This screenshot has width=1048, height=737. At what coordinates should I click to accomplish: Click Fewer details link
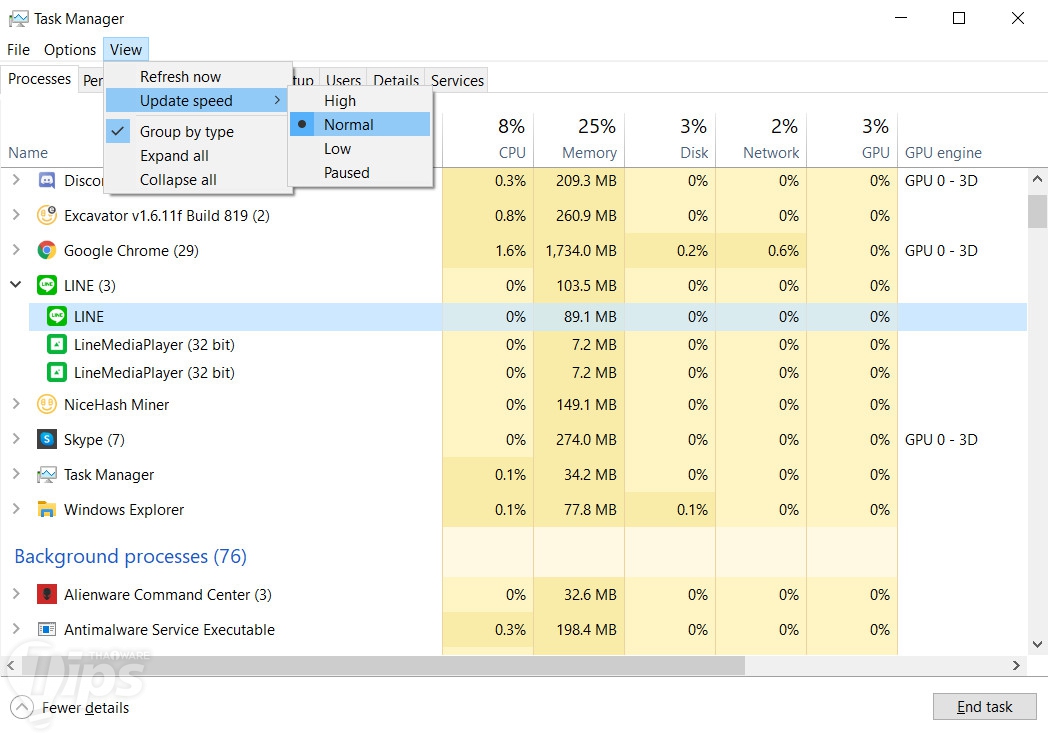point(85,708)
